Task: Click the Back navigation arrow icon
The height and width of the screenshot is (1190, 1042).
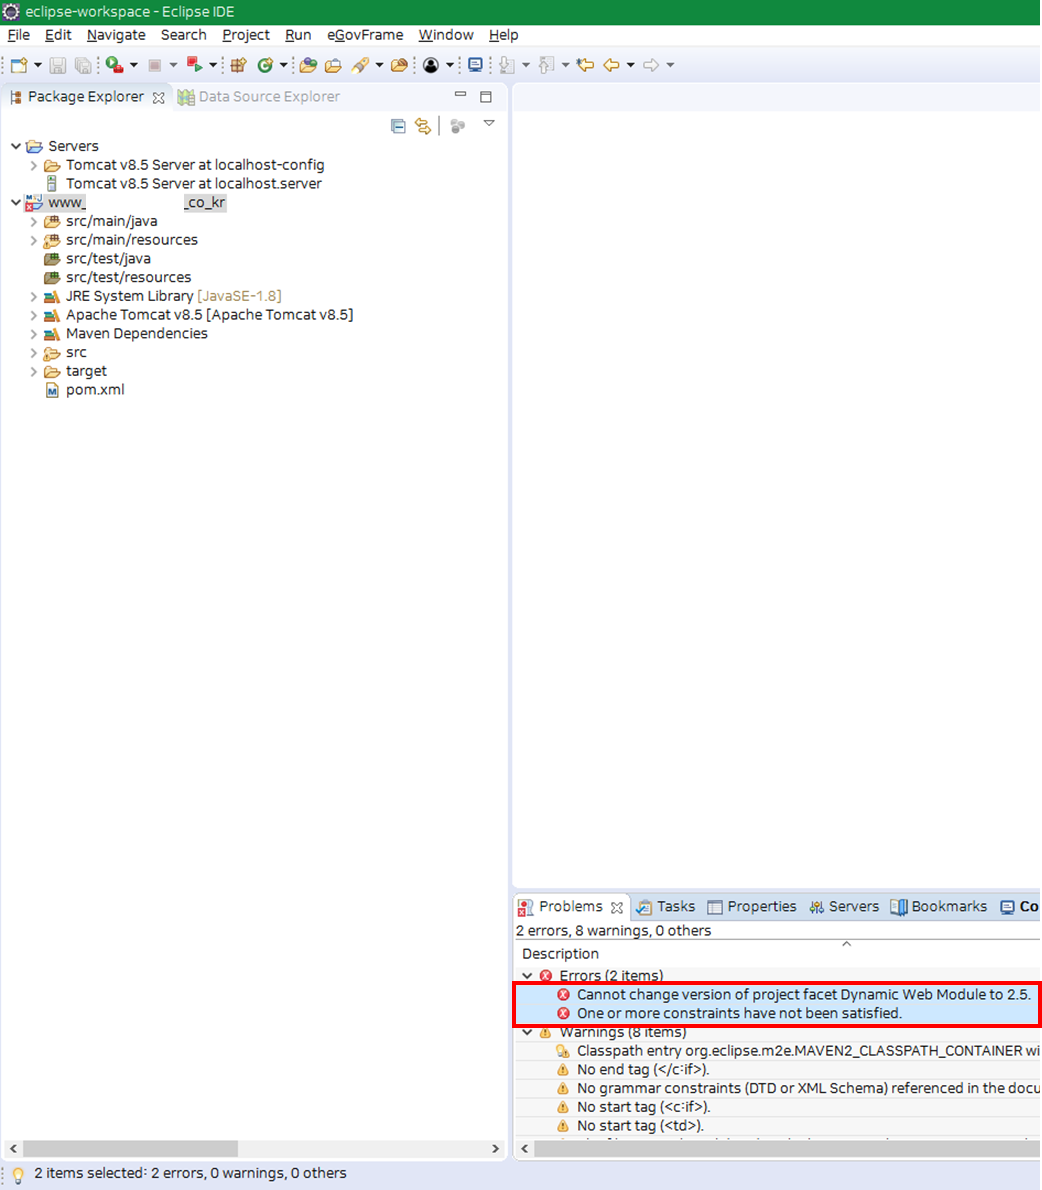Action: pos(612,65)
